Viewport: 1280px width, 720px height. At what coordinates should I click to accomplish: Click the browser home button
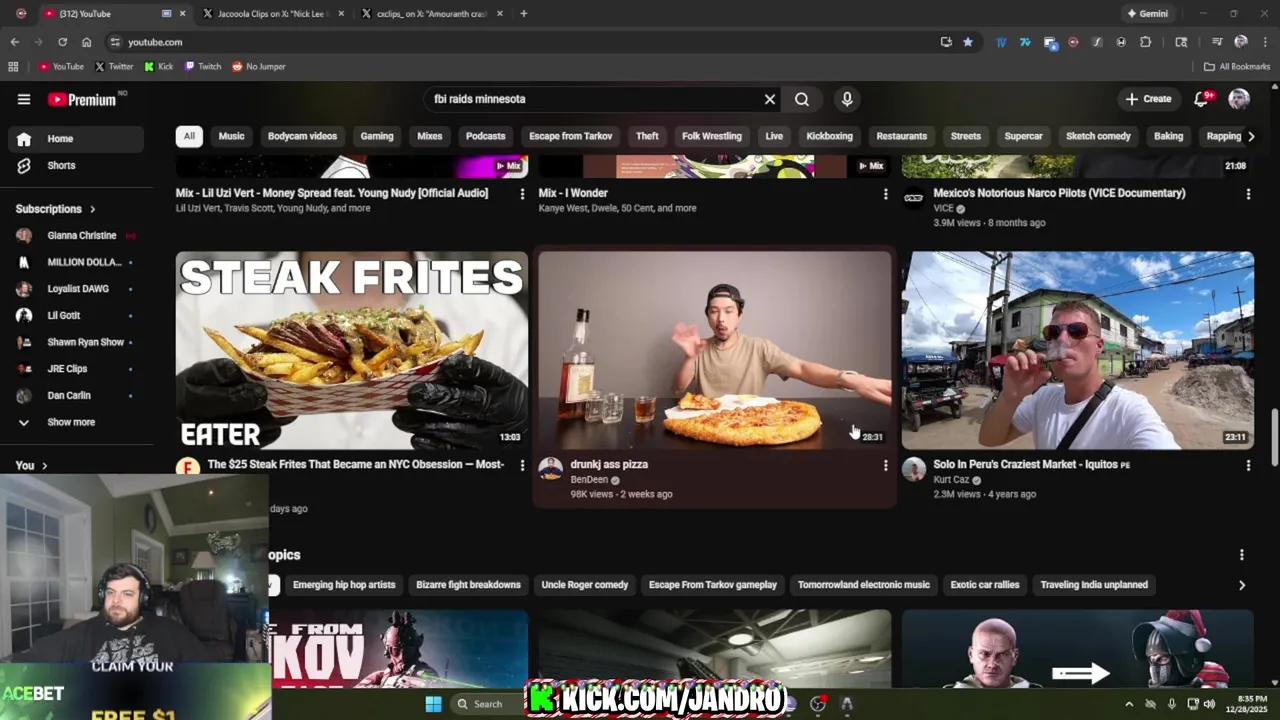point(87,42)
